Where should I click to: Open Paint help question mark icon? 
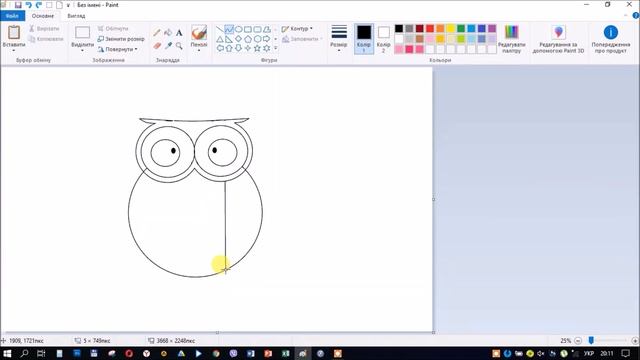(636, 16)
